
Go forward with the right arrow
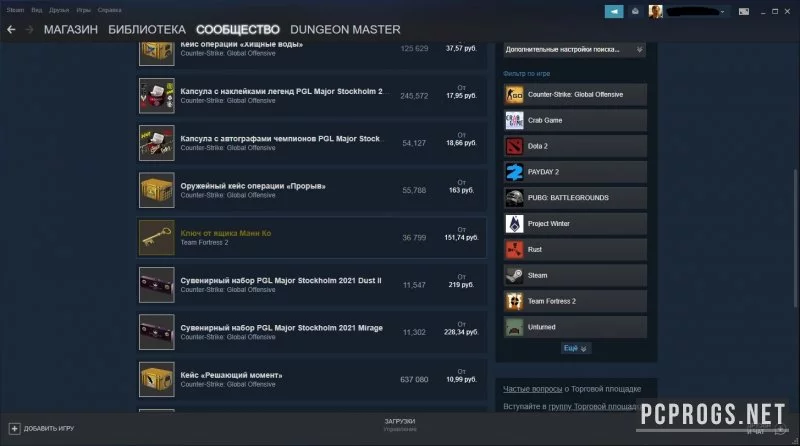[30, 30]
